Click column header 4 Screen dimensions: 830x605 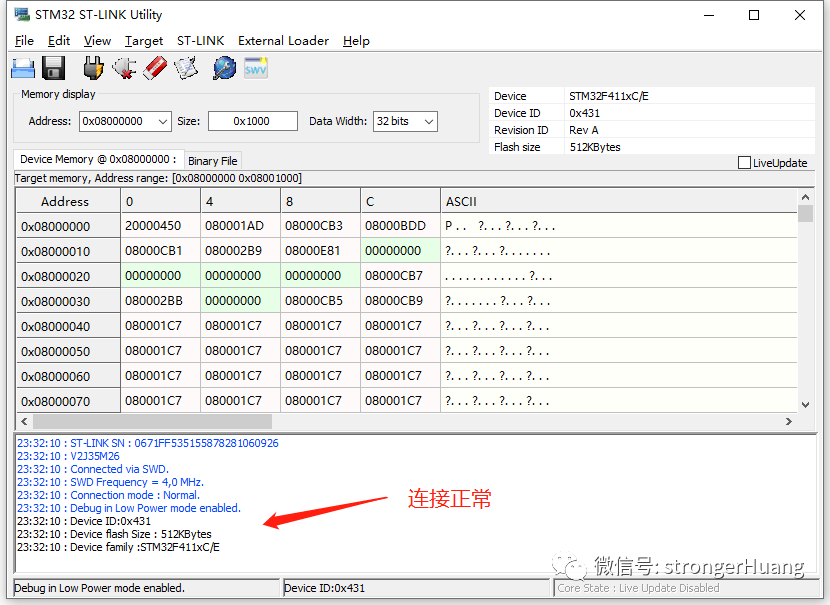[240, 202]
